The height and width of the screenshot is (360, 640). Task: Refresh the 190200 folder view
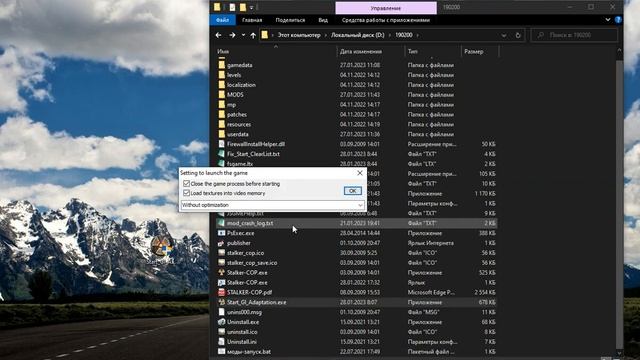(x=518, y=35)
